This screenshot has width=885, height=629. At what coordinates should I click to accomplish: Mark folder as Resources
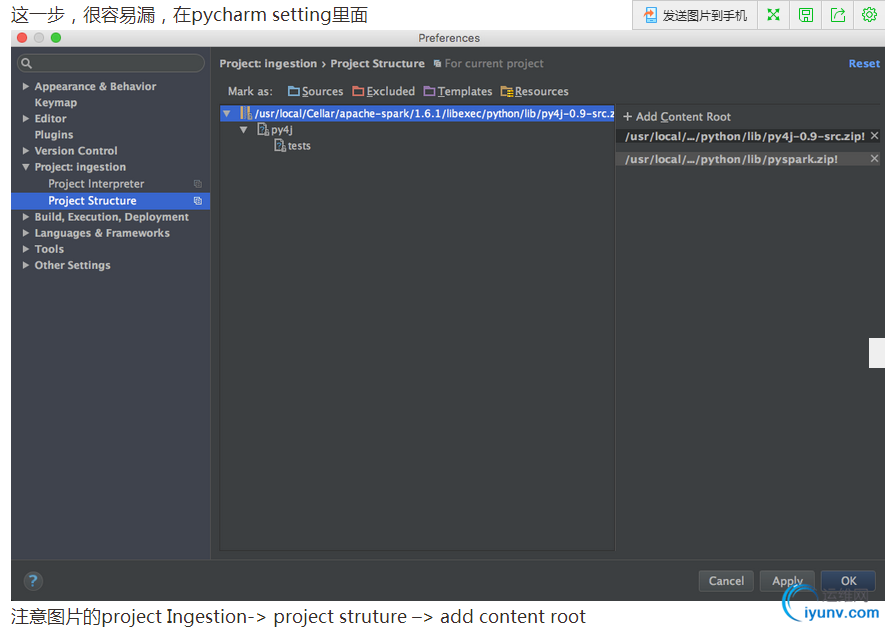534,91
